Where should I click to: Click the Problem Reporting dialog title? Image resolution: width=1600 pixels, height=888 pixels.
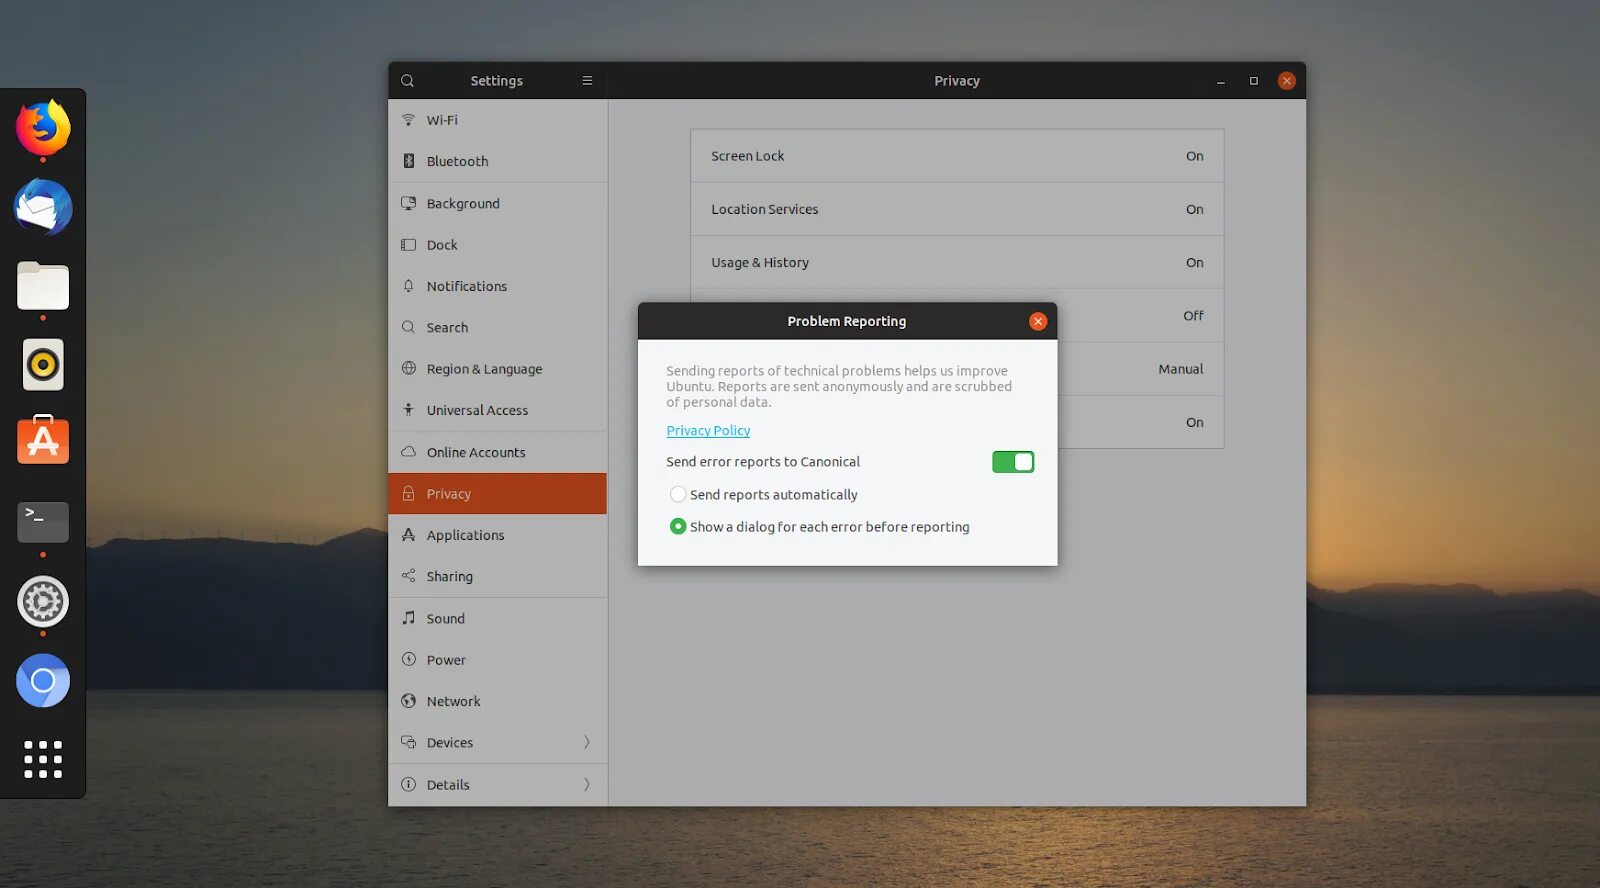point(847,321)
